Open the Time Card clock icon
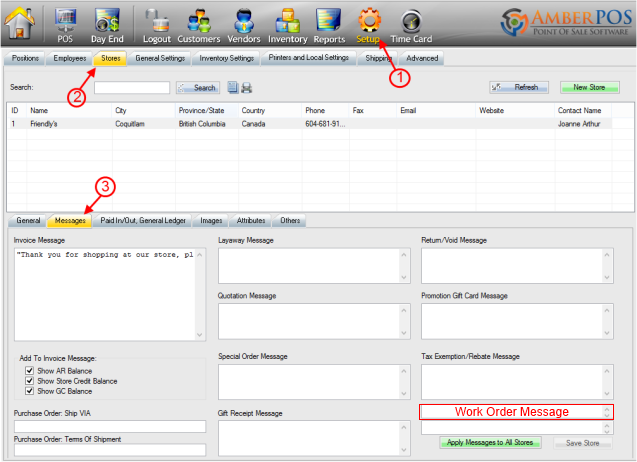Image resolution: width=637 pixels, height=462 pixels. point(411,25)
